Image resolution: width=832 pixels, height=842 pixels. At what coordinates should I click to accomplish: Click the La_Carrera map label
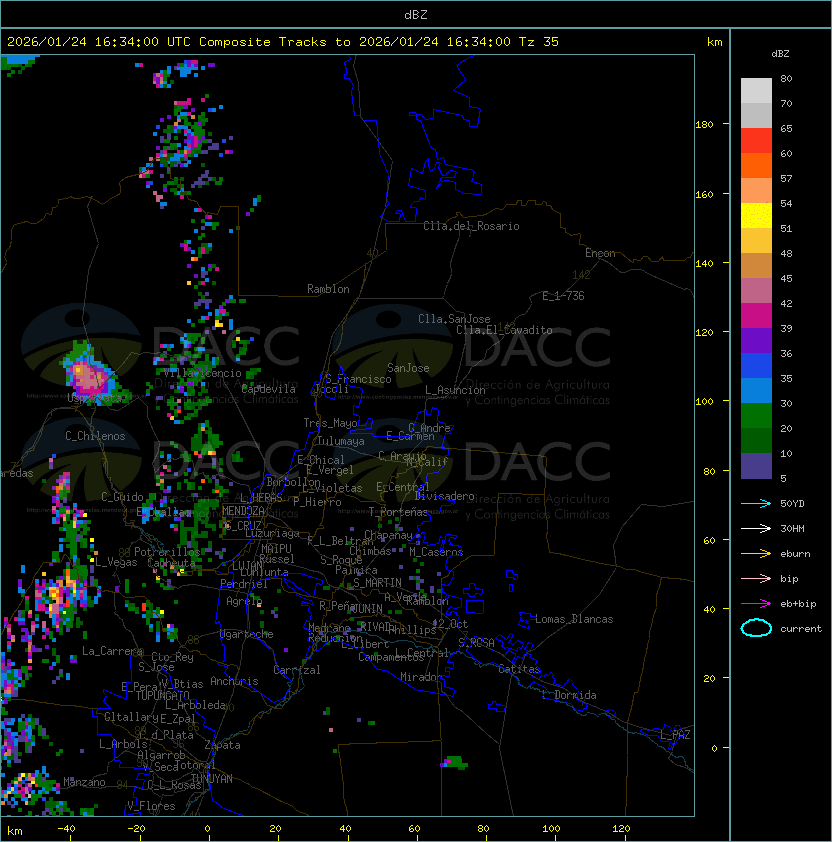pyautogui.click(x=112, y=651)
